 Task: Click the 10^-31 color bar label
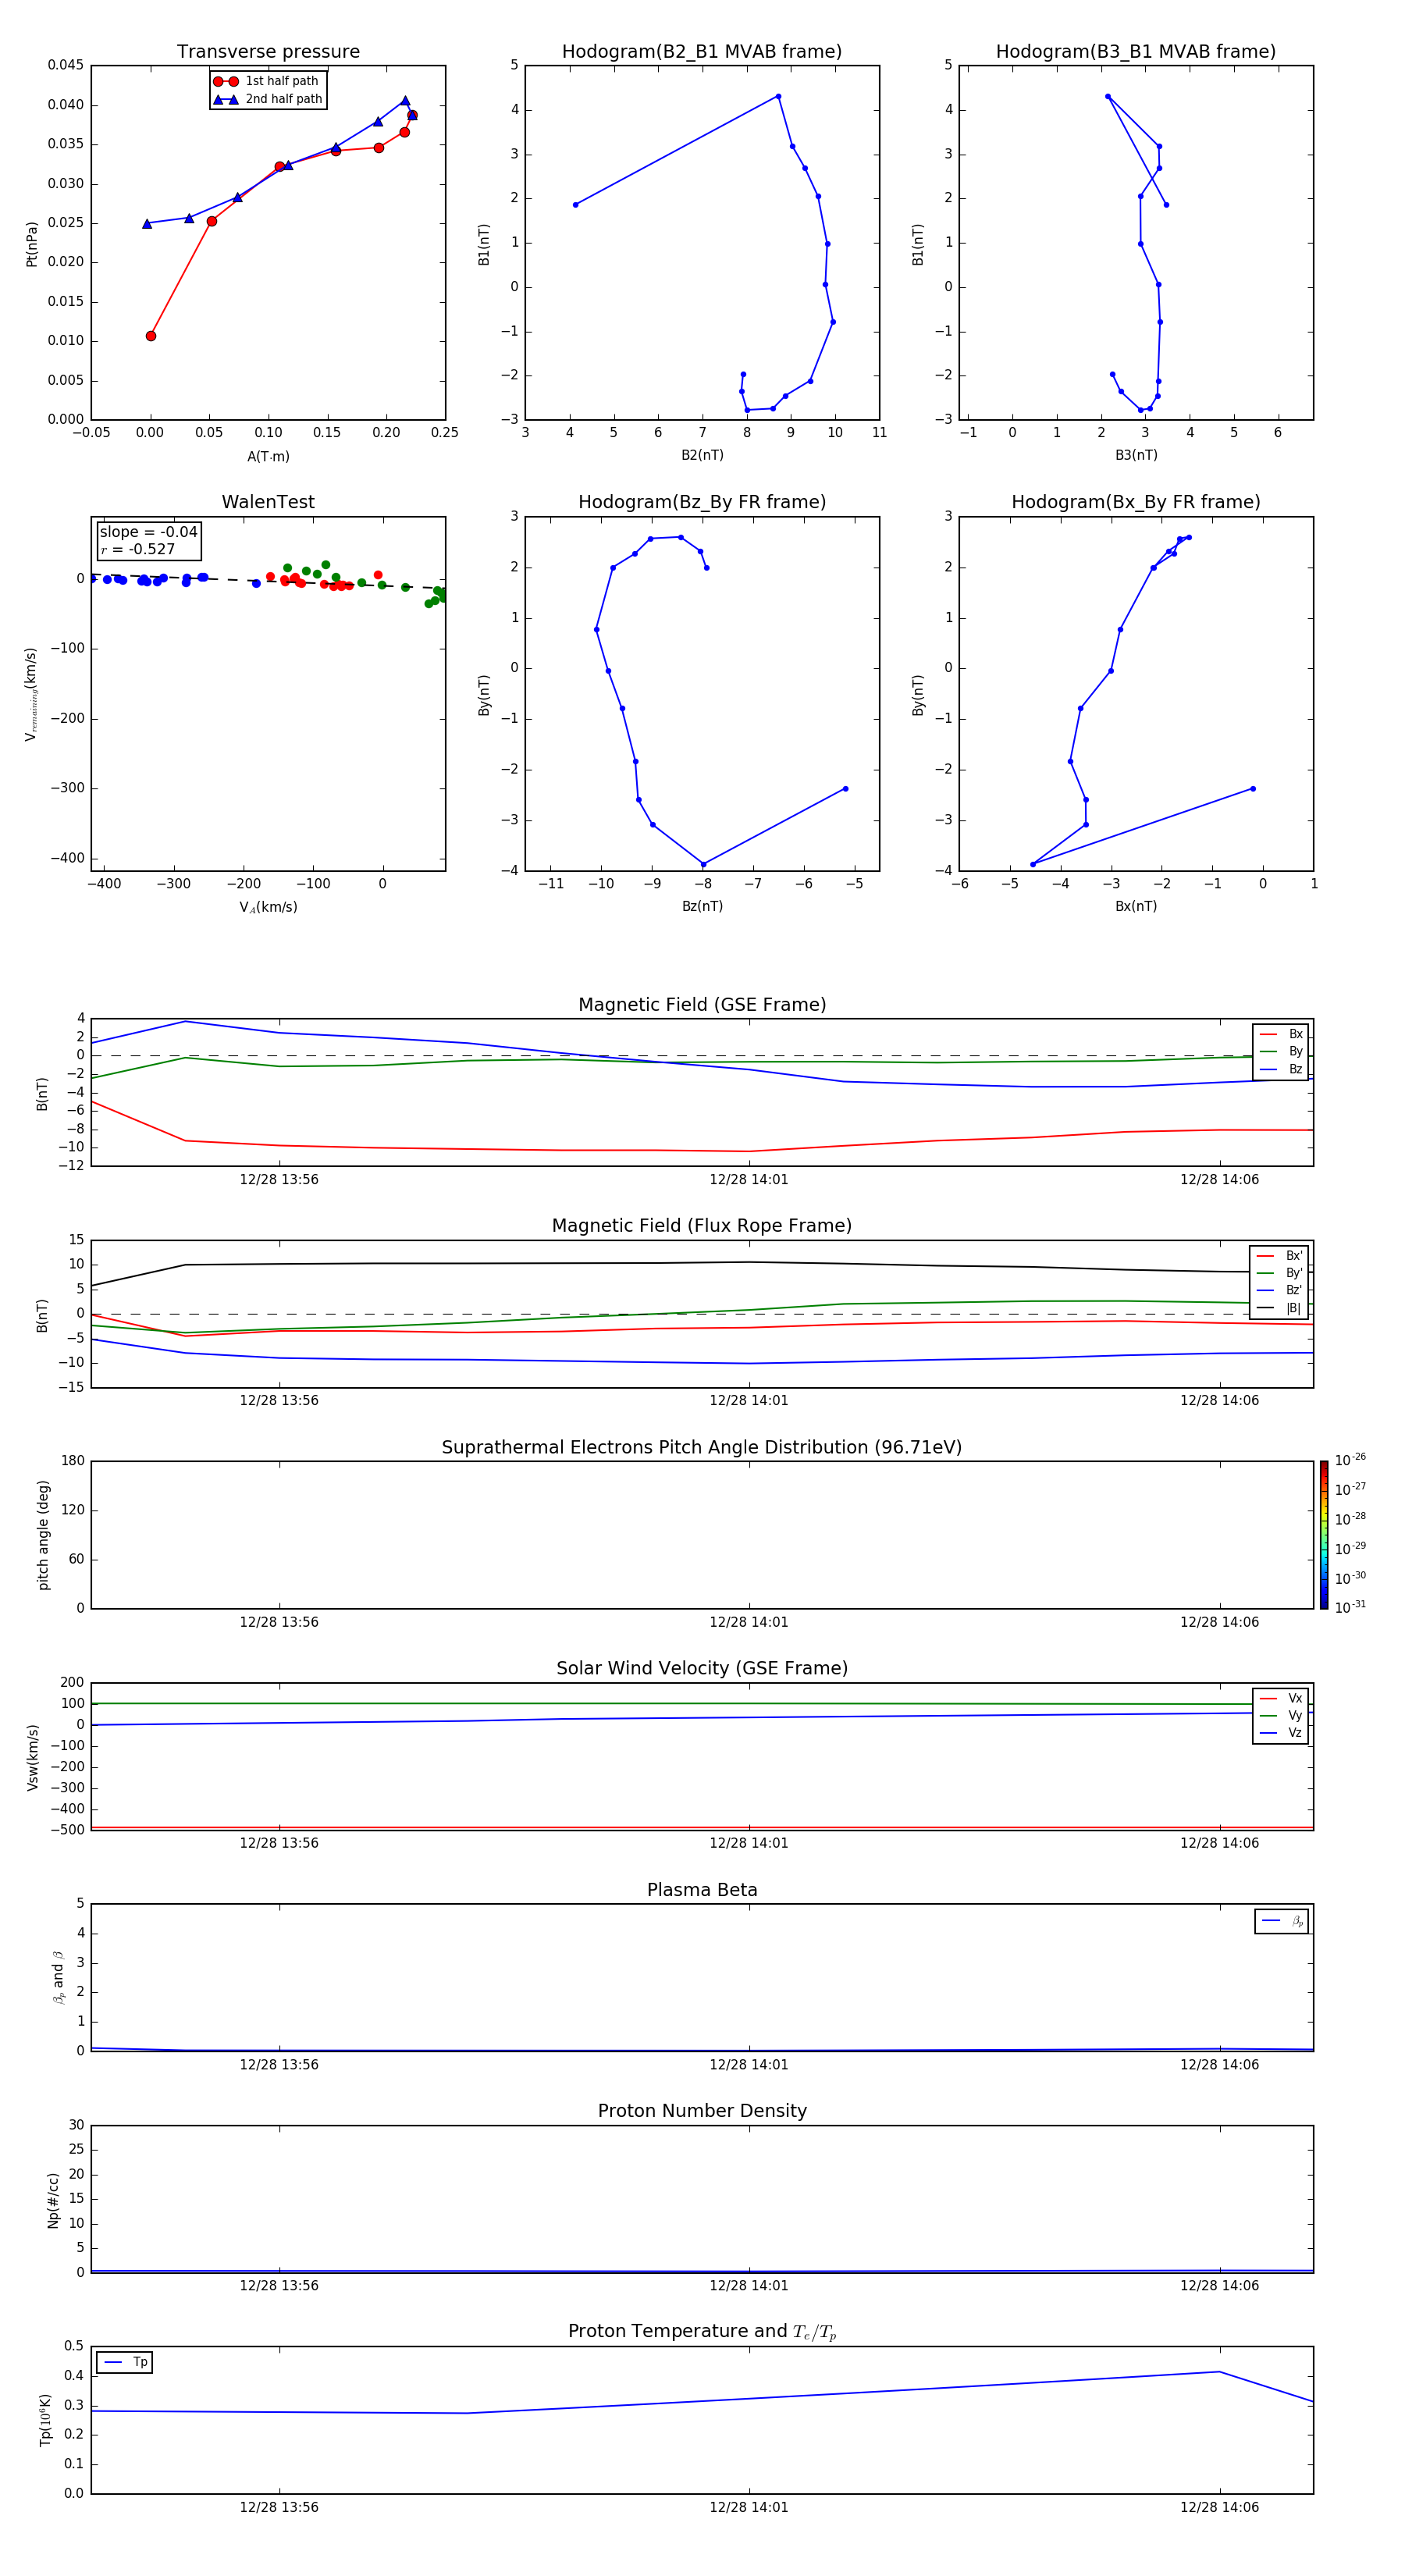(1350, 1607)
